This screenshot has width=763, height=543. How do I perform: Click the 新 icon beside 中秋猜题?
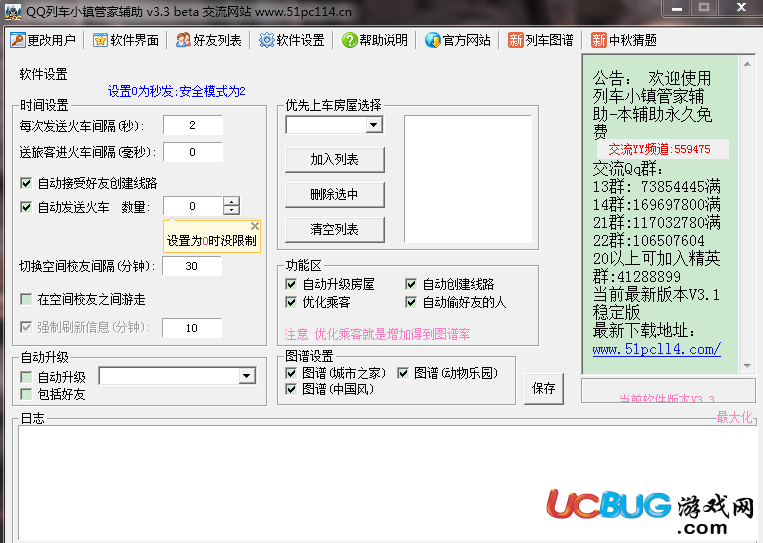point(599,40)
